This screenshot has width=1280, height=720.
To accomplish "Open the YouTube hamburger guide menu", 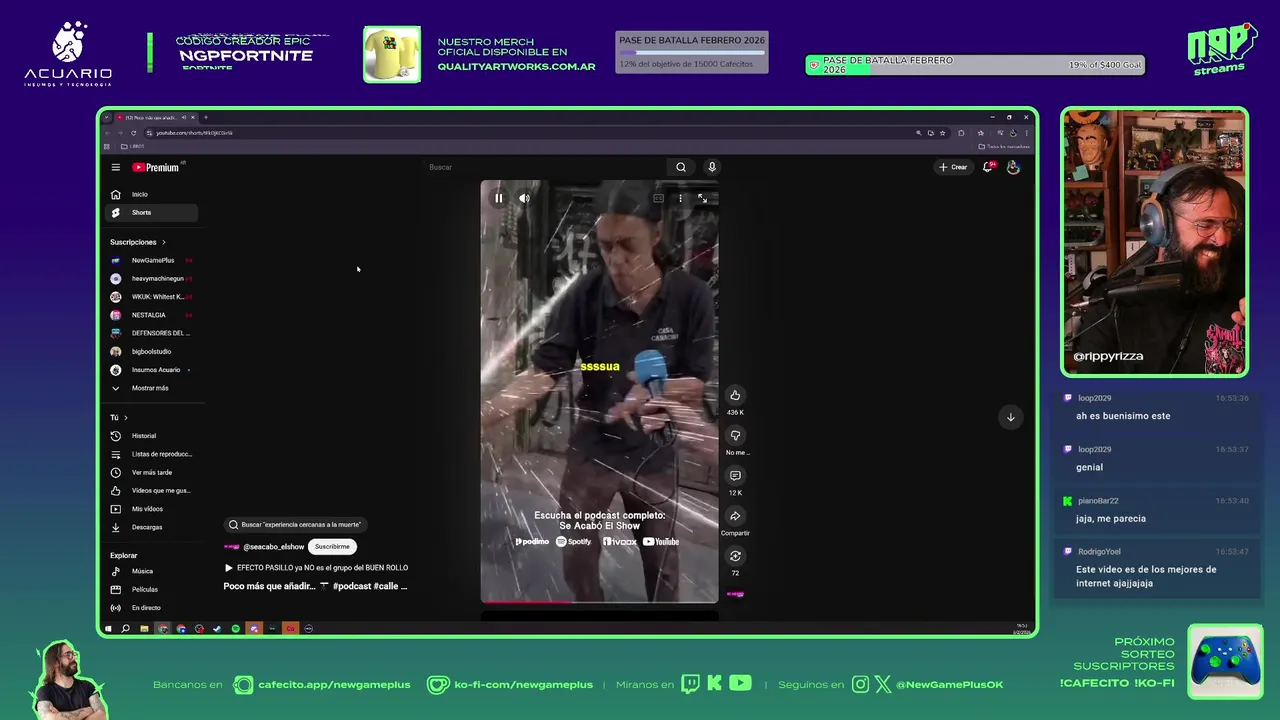I will [115, 167].
